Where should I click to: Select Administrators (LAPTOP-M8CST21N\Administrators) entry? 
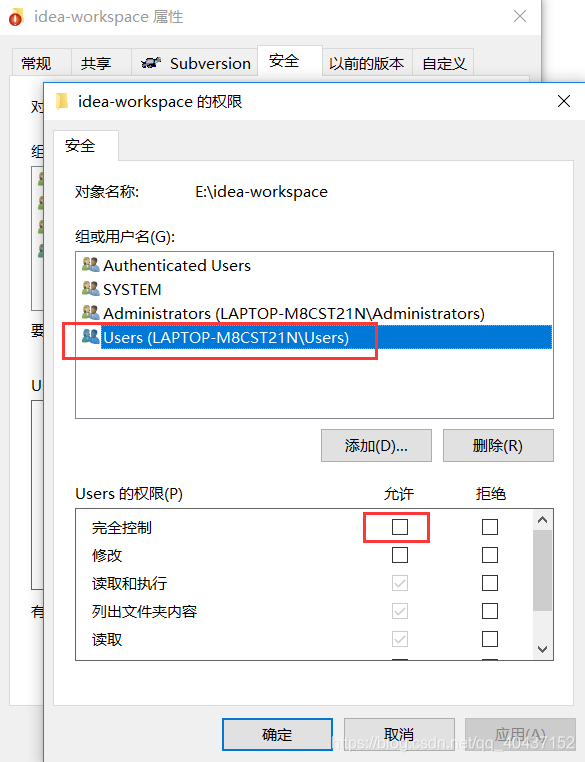coord(314,313)
